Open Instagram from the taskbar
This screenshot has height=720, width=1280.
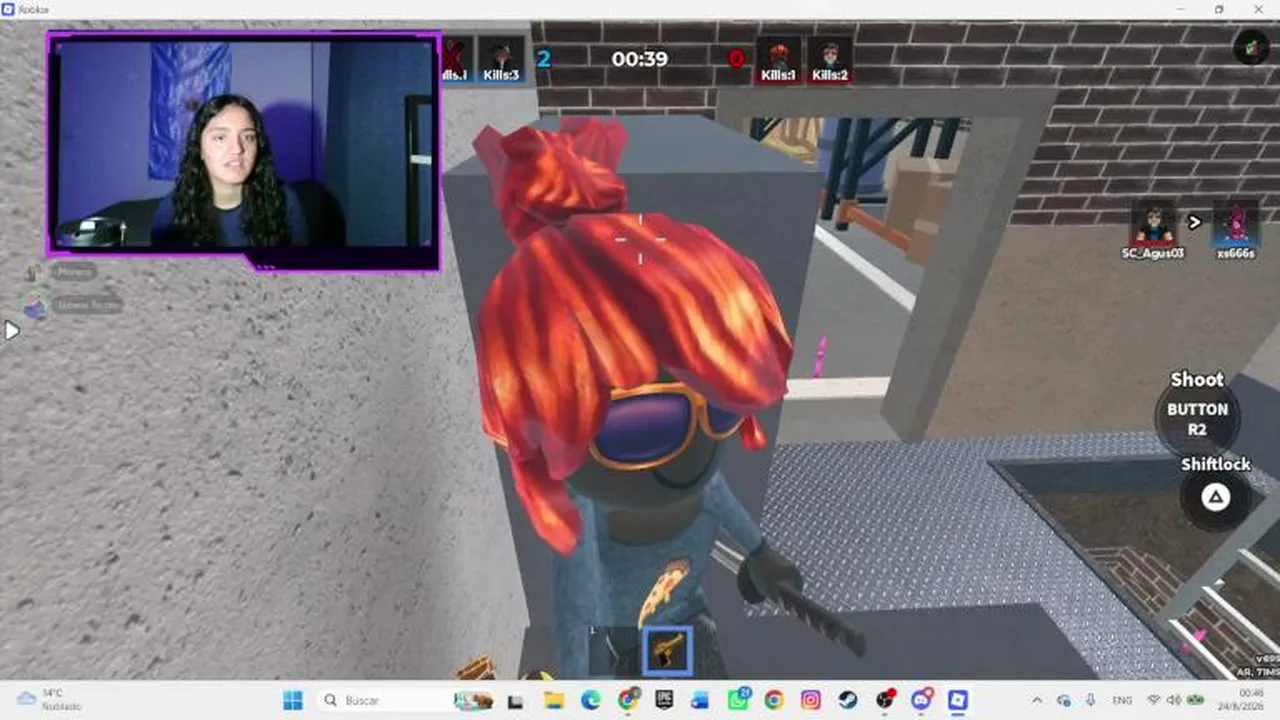coord(811,700)
